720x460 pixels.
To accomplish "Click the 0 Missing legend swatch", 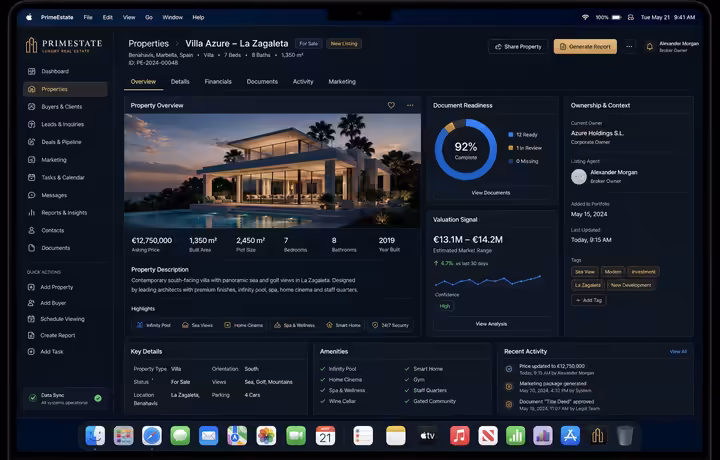I will (511, 161).
